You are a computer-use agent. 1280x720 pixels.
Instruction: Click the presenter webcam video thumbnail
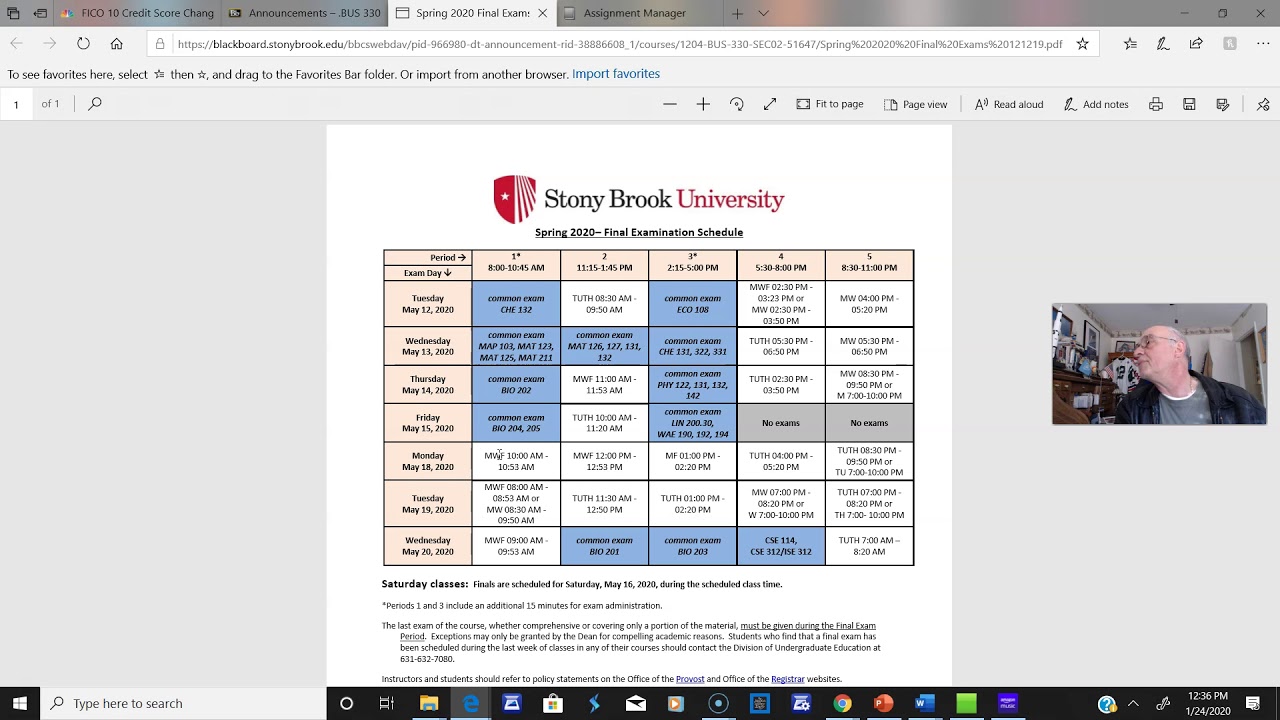[1159, 365]
